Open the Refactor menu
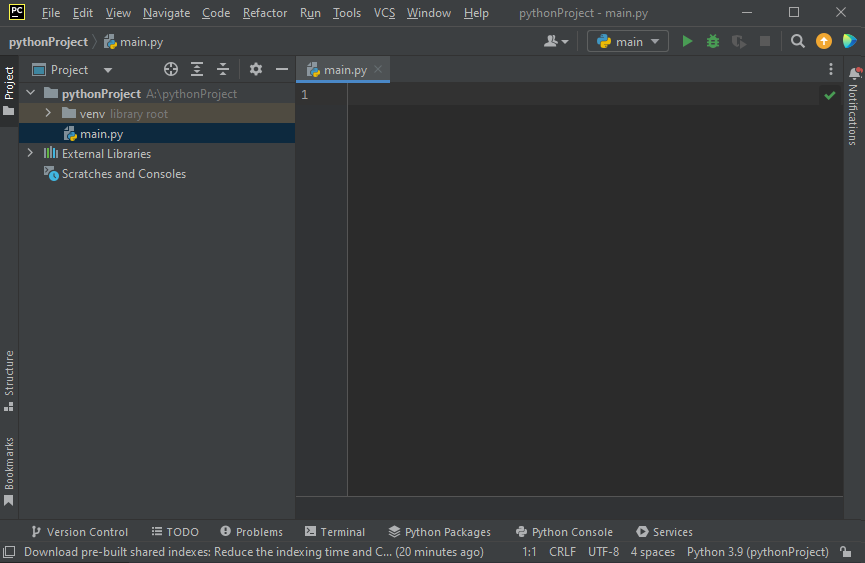Image resolution: width=865 pixels, height=563 pixels. 265,13
